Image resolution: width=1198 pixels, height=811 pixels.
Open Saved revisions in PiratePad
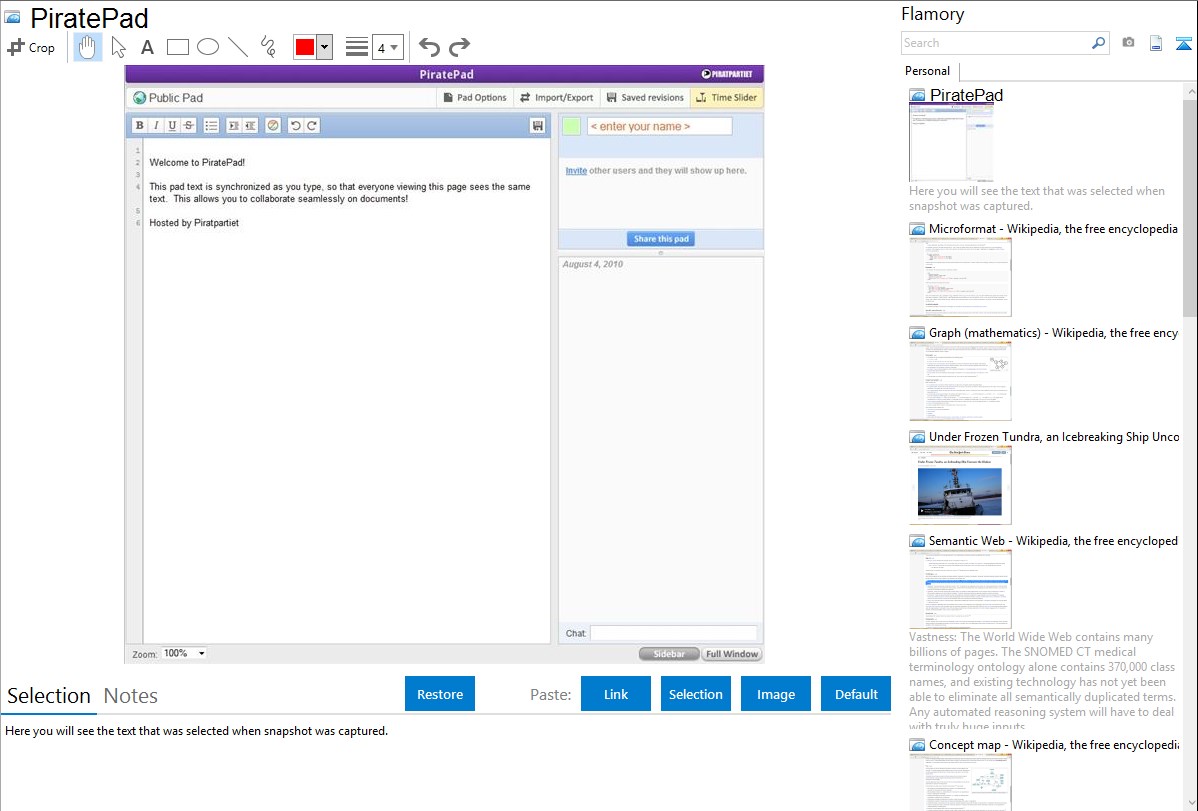tap(645, 98)
